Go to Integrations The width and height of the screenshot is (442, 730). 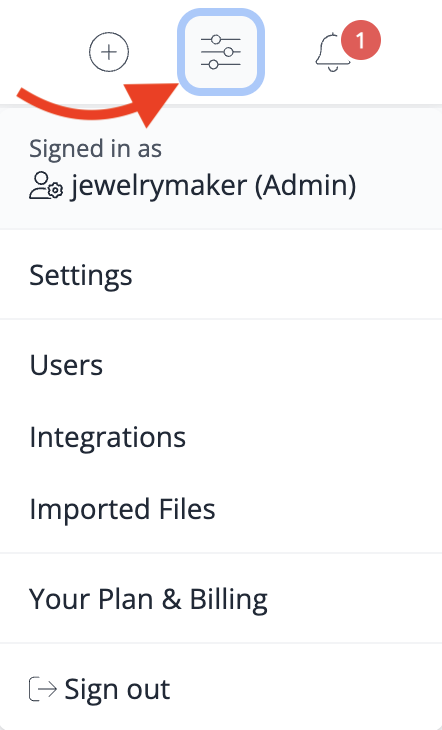(221, 437)
